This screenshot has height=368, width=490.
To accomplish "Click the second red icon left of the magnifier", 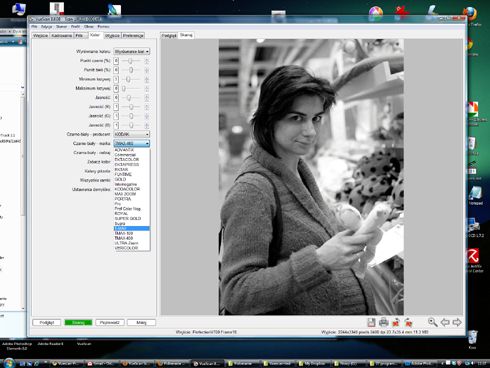I will tap(408, 322).
